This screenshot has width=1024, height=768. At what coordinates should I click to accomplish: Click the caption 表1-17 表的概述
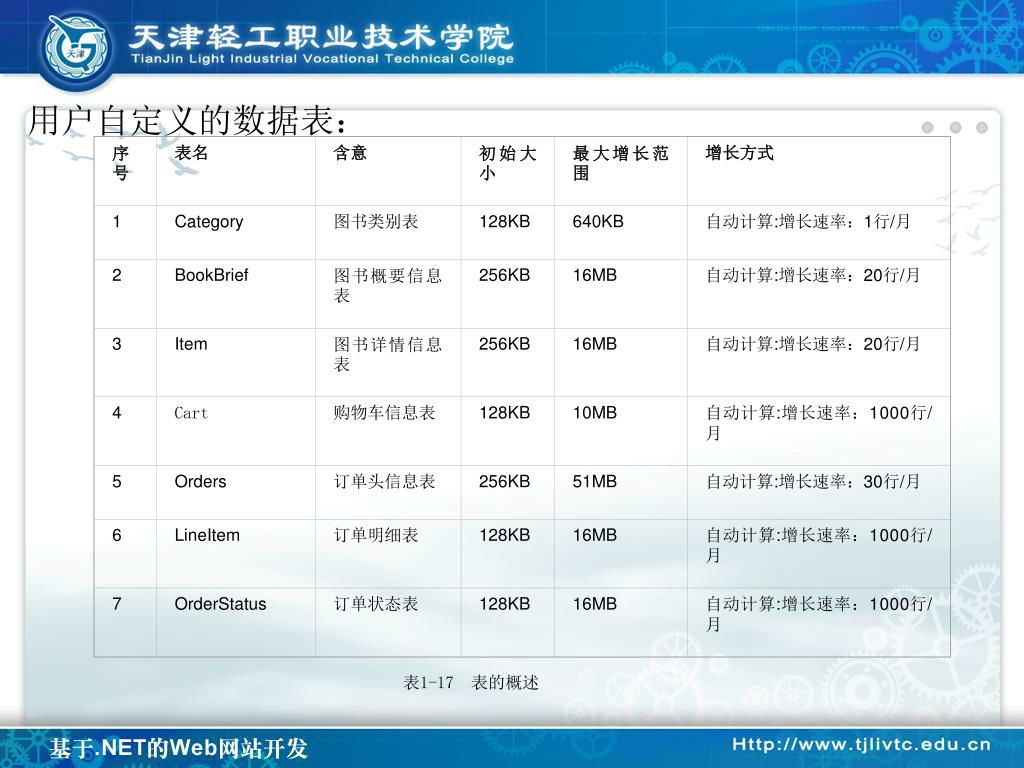tap(471, 682)
